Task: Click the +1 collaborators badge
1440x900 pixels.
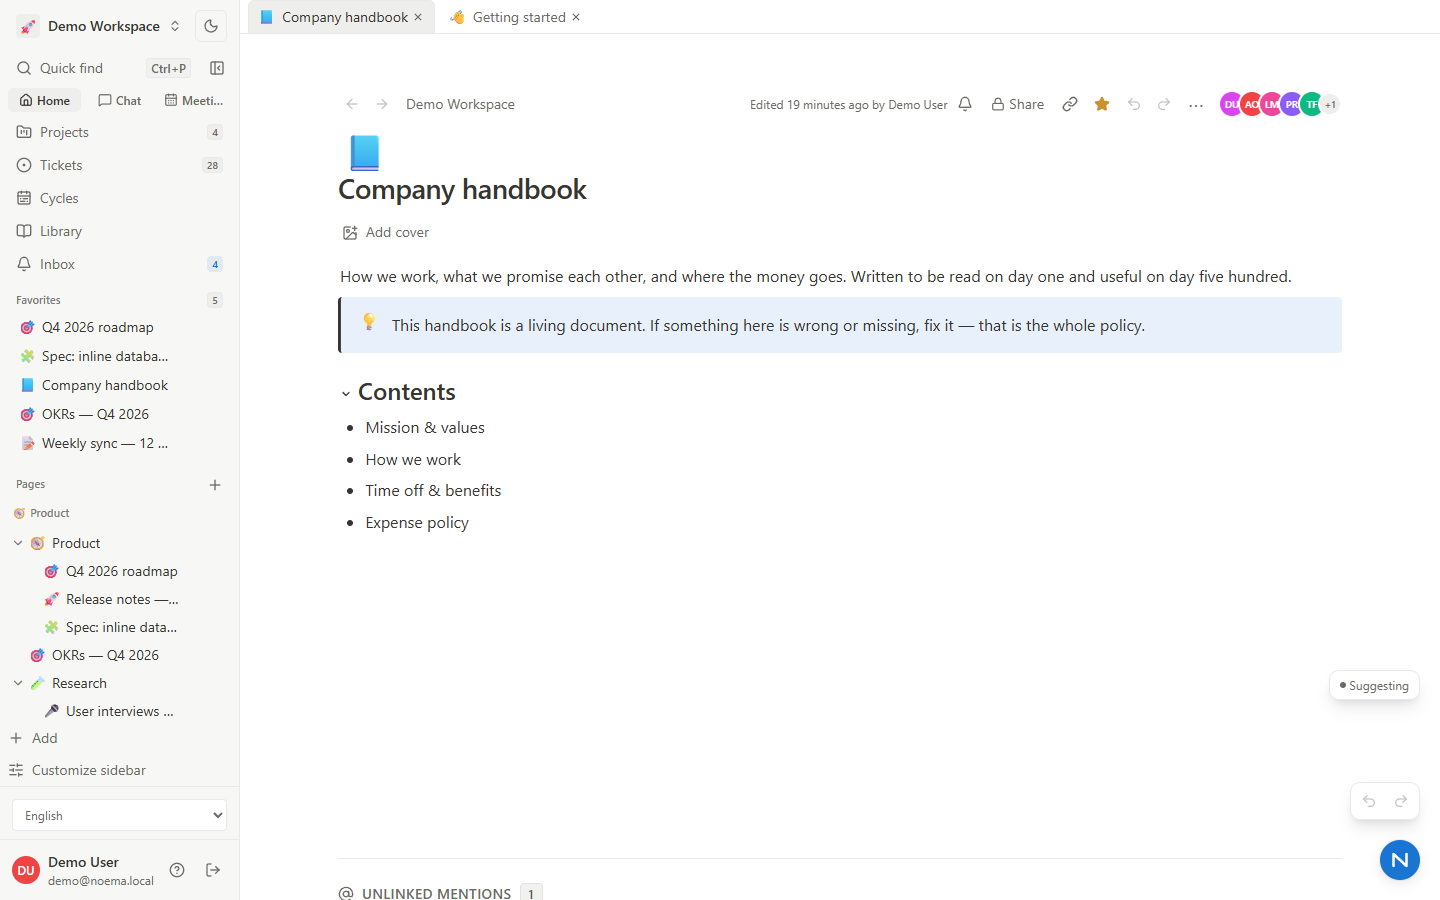Action: [1330, 104]
